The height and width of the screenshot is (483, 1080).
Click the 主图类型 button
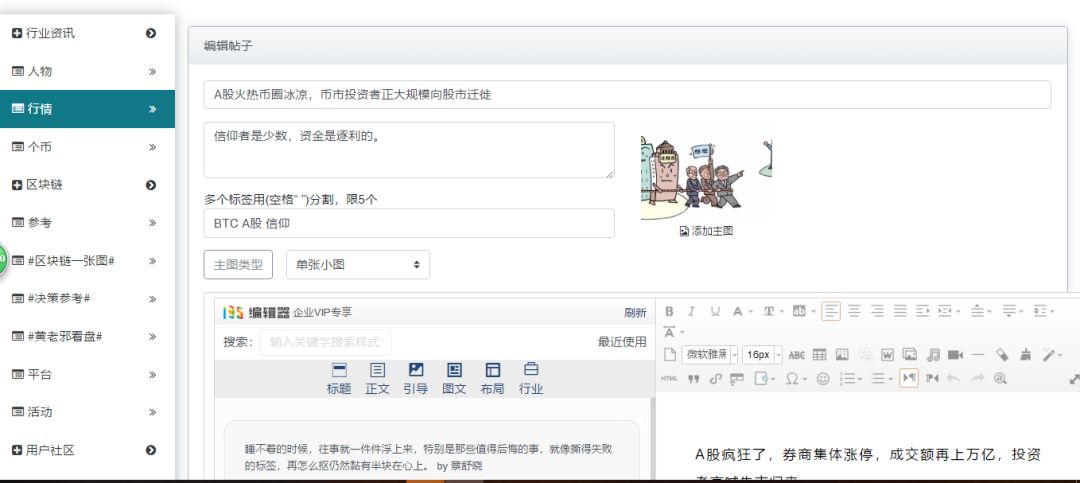pos(238,265)
